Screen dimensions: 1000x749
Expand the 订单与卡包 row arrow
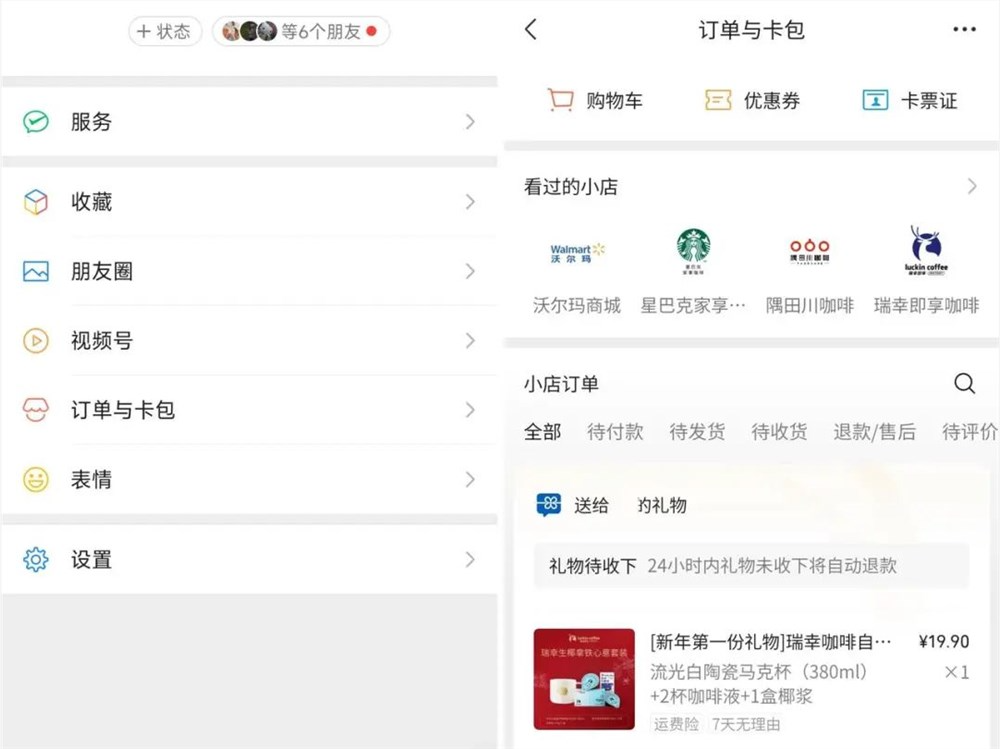[470, 410]
